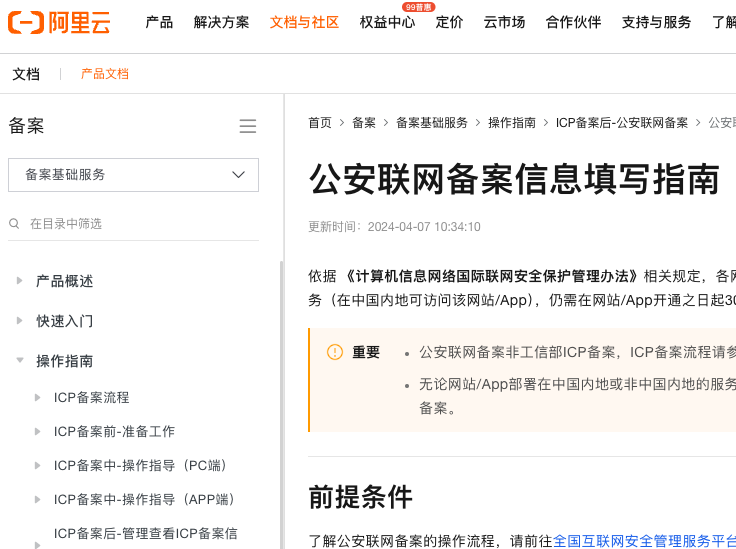
Task: Open the 备案基础服务 dropdown
Action: 133,175
